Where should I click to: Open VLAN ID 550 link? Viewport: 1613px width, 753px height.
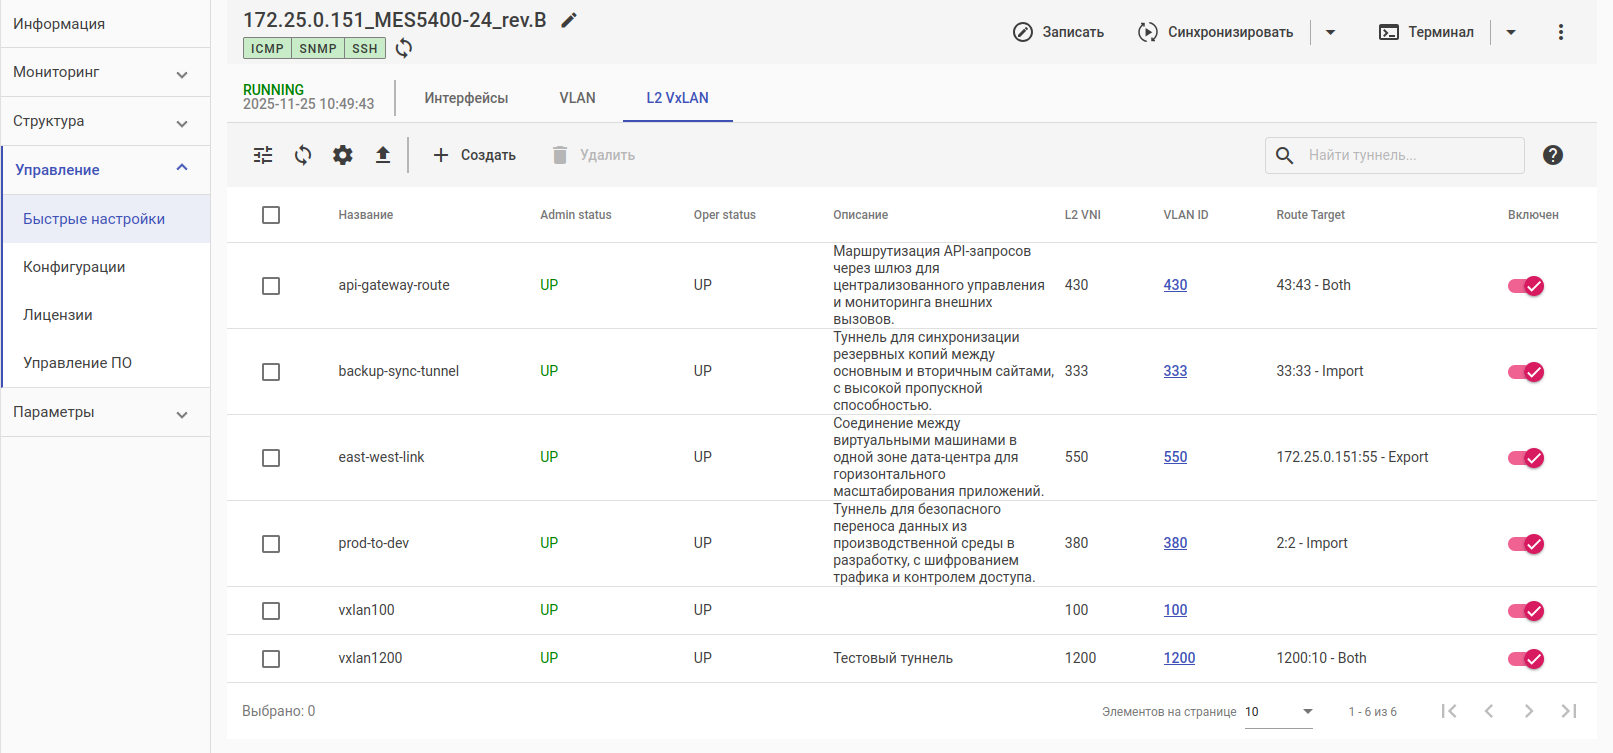tap(1175, 457)
